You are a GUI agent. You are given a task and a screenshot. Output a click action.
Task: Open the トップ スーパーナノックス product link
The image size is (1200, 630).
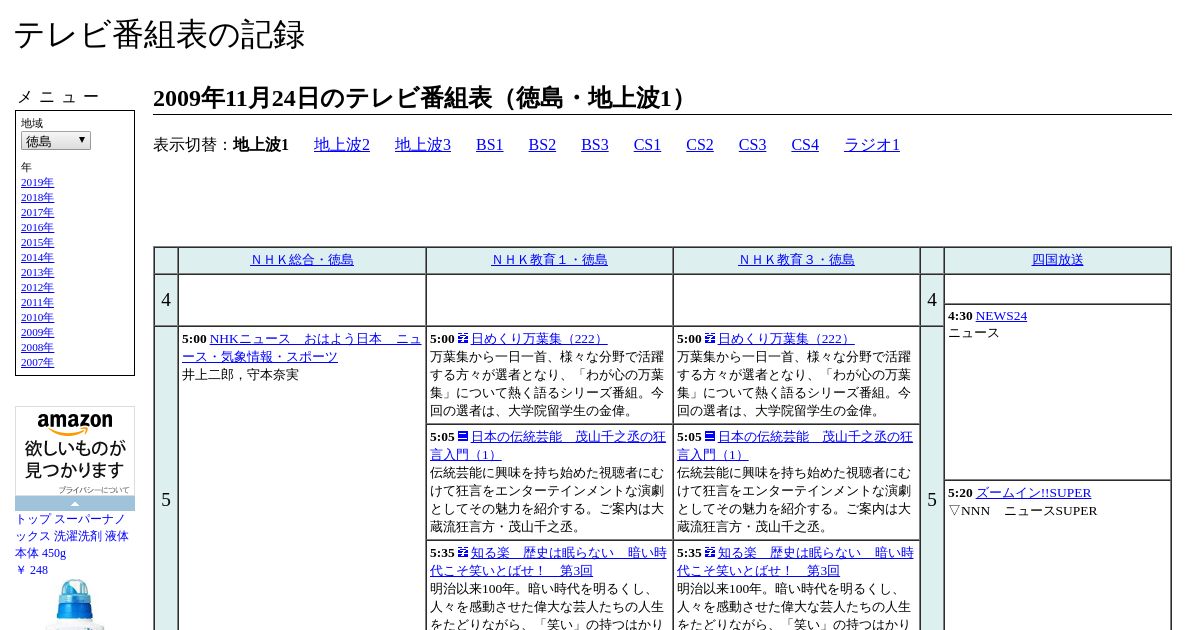point(72,536)
